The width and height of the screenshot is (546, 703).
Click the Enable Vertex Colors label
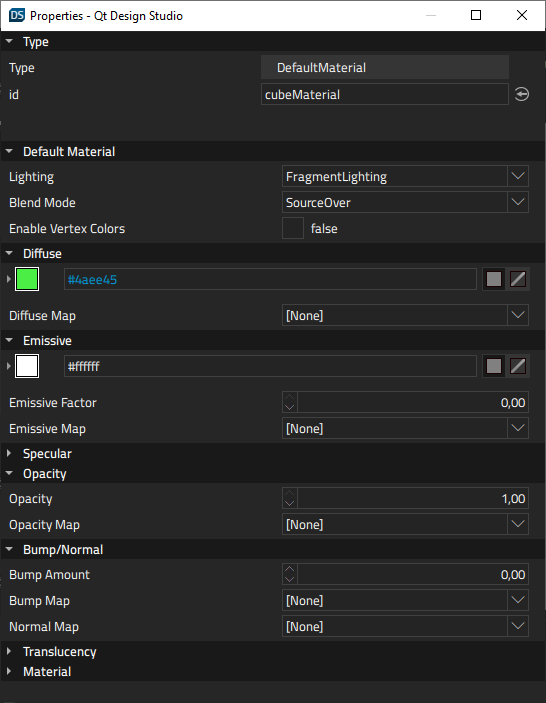[67, 229]
